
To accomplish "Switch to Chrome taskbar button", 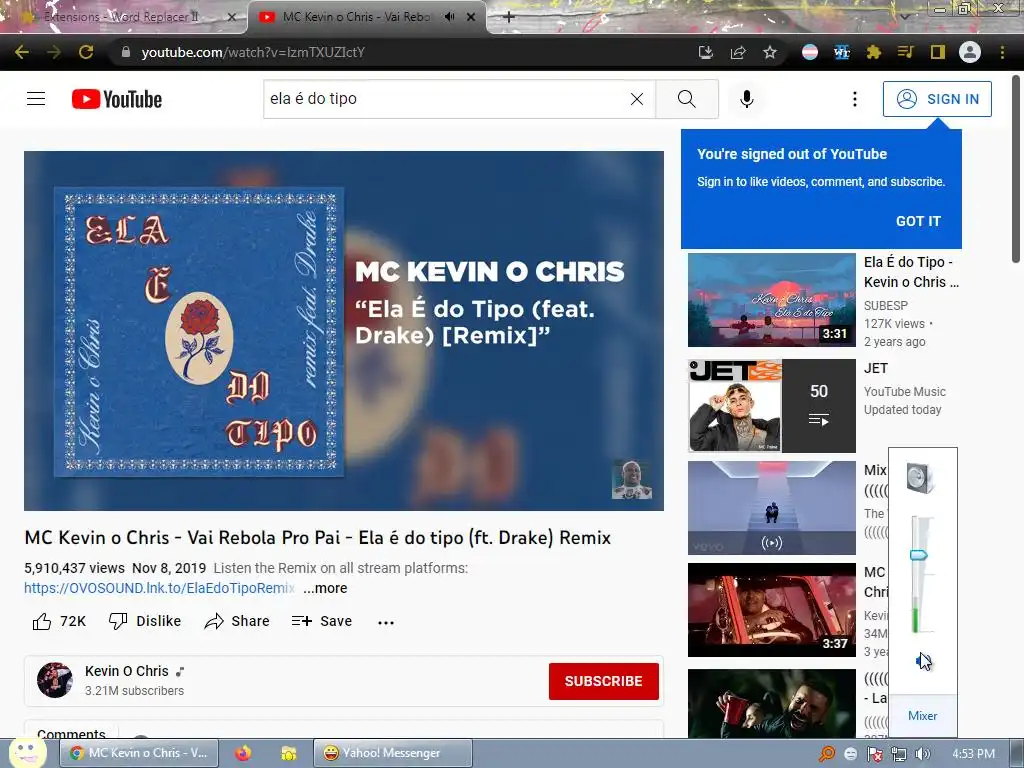I will coord(137,753).
